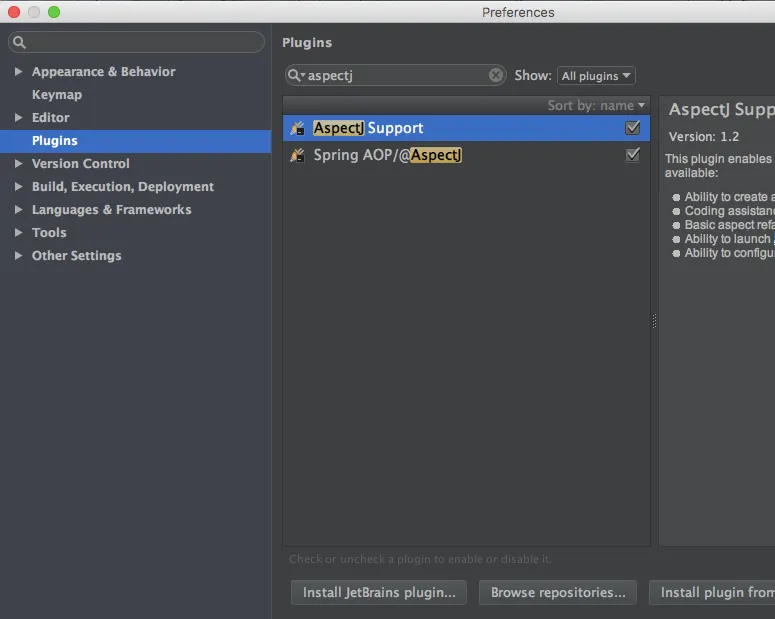
Task: Expand the Editor settings group
Action: pos(18,118)
